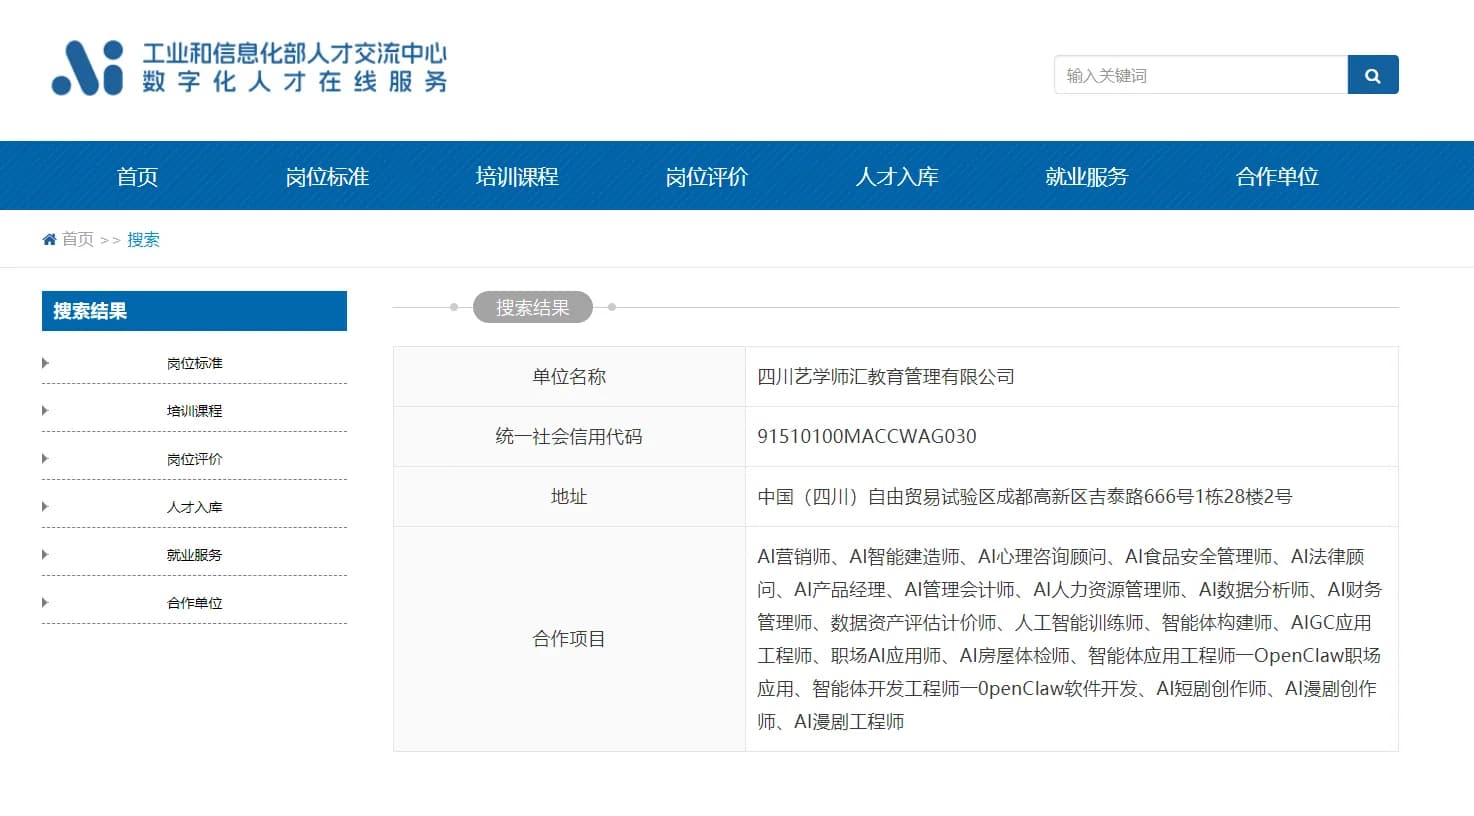
Task: Click the home icon in breadcrumb
Action: tap(49, 239)
